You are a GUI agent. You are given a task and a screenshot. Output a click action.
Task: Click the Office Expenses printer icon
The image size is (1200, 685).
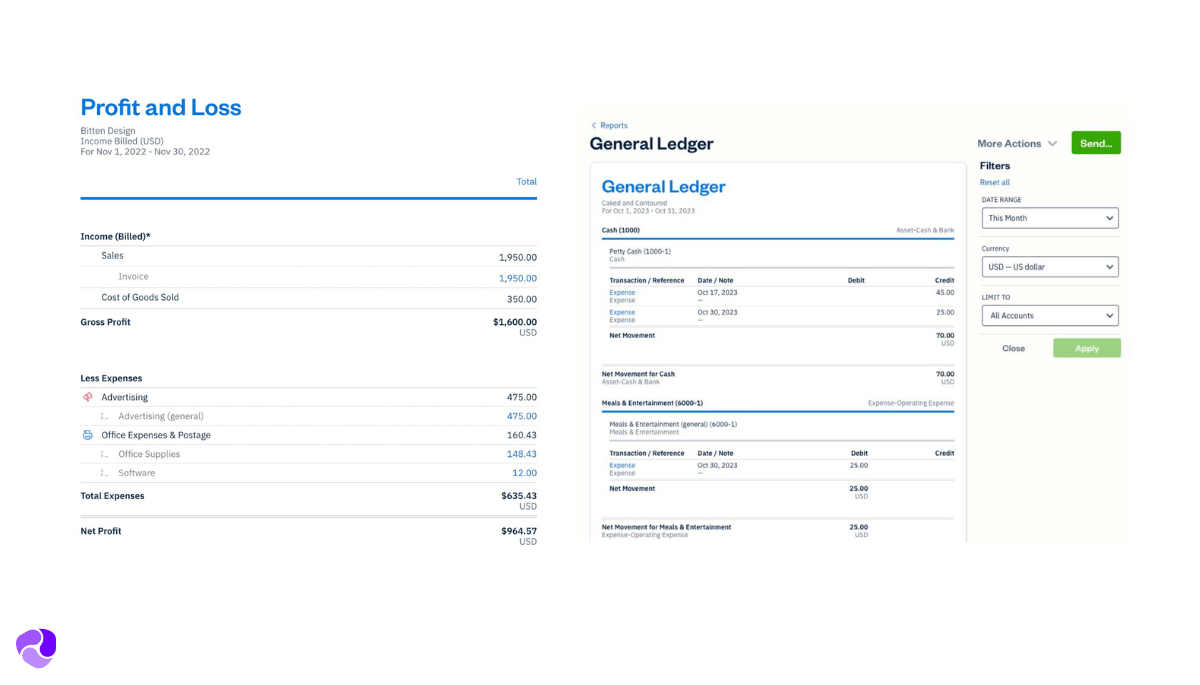pos(87,435)
